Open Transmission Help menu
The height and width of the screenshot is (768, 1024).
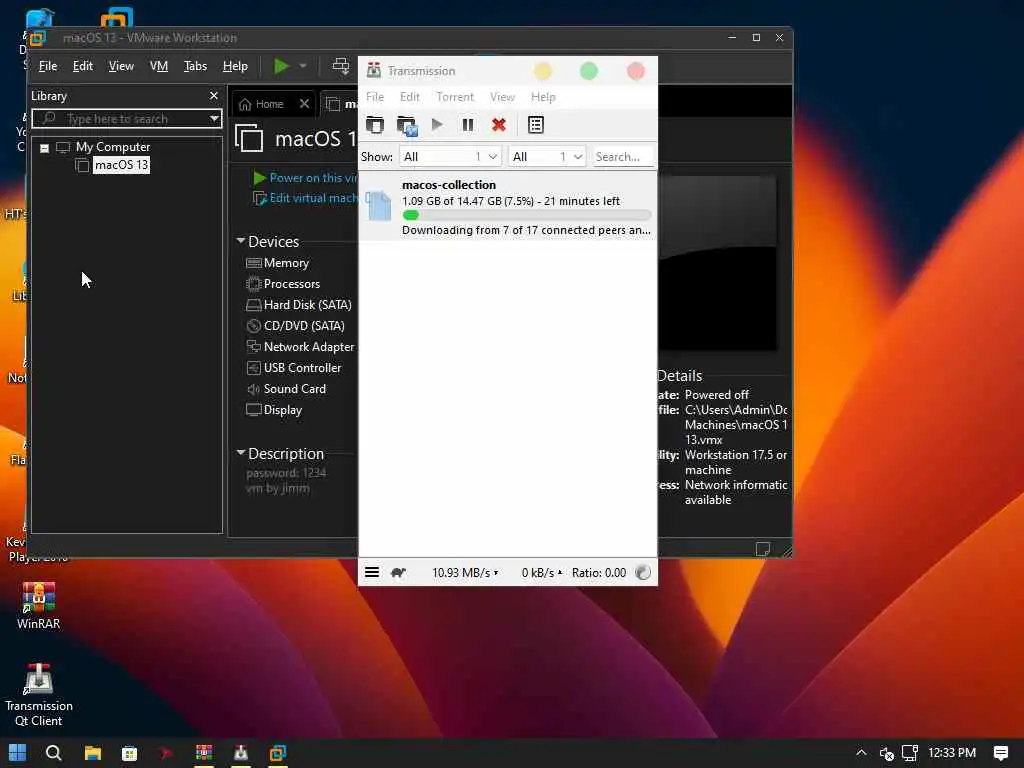coord(543,97)
